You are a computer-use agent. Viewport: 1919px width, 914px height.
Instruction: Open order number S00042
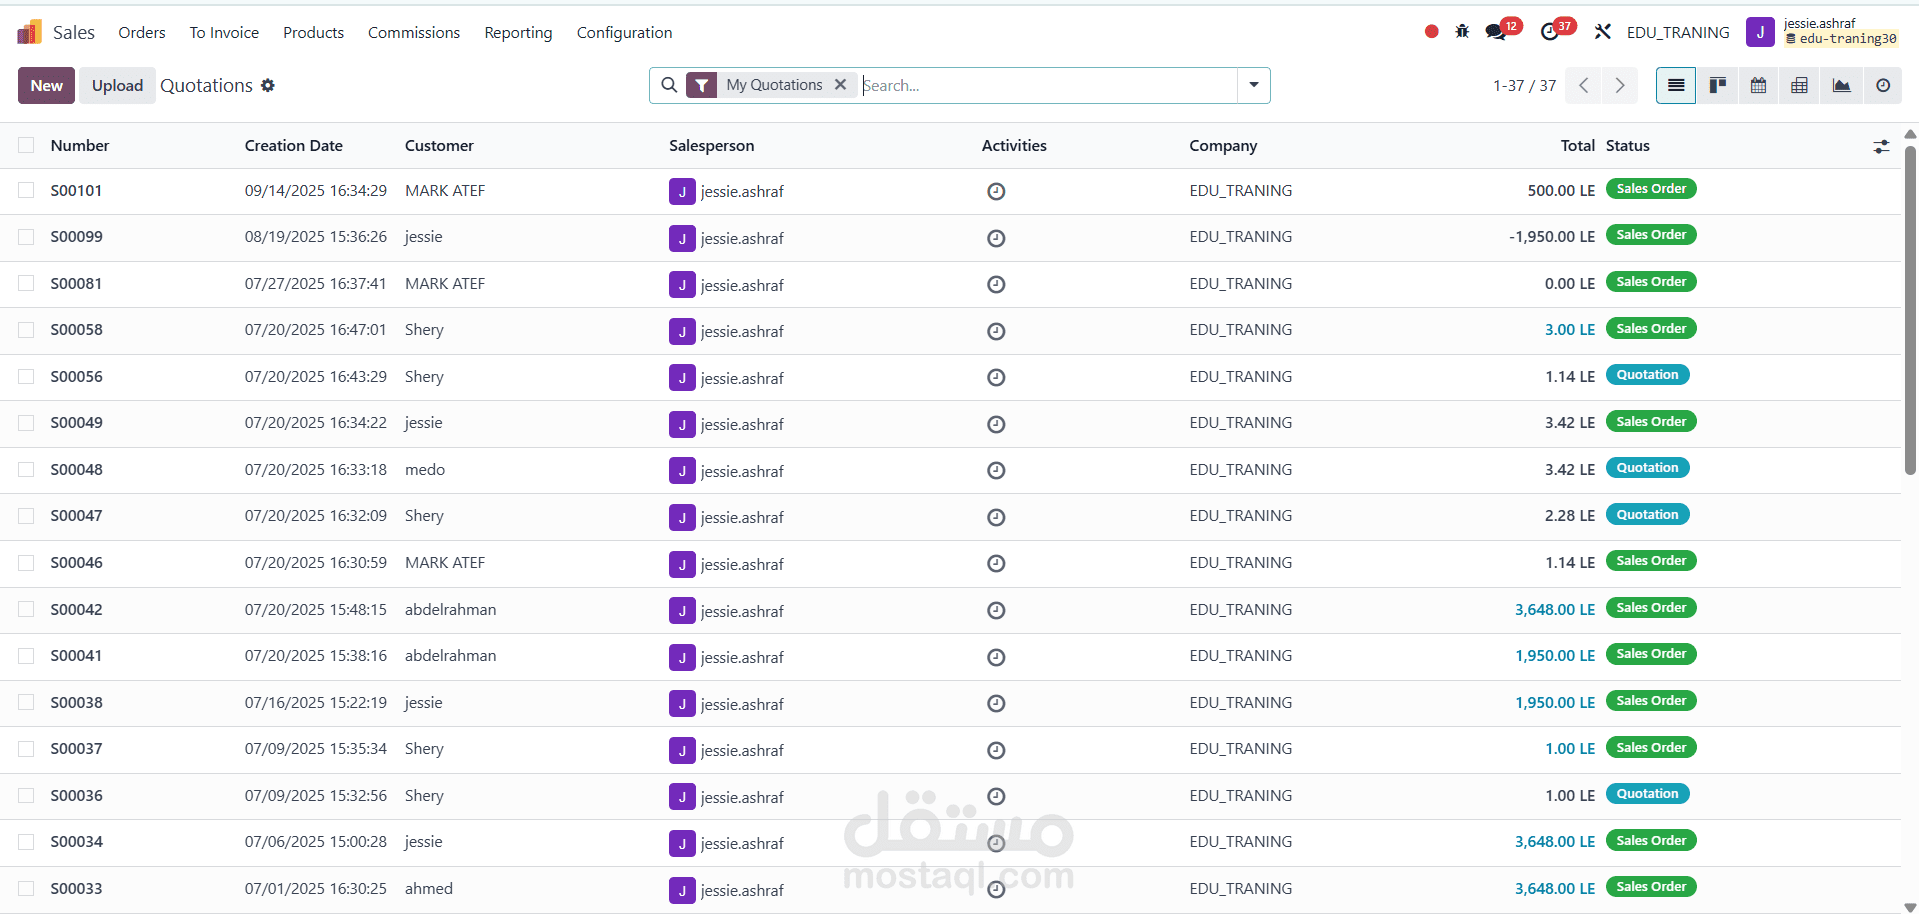pos(77,609)
